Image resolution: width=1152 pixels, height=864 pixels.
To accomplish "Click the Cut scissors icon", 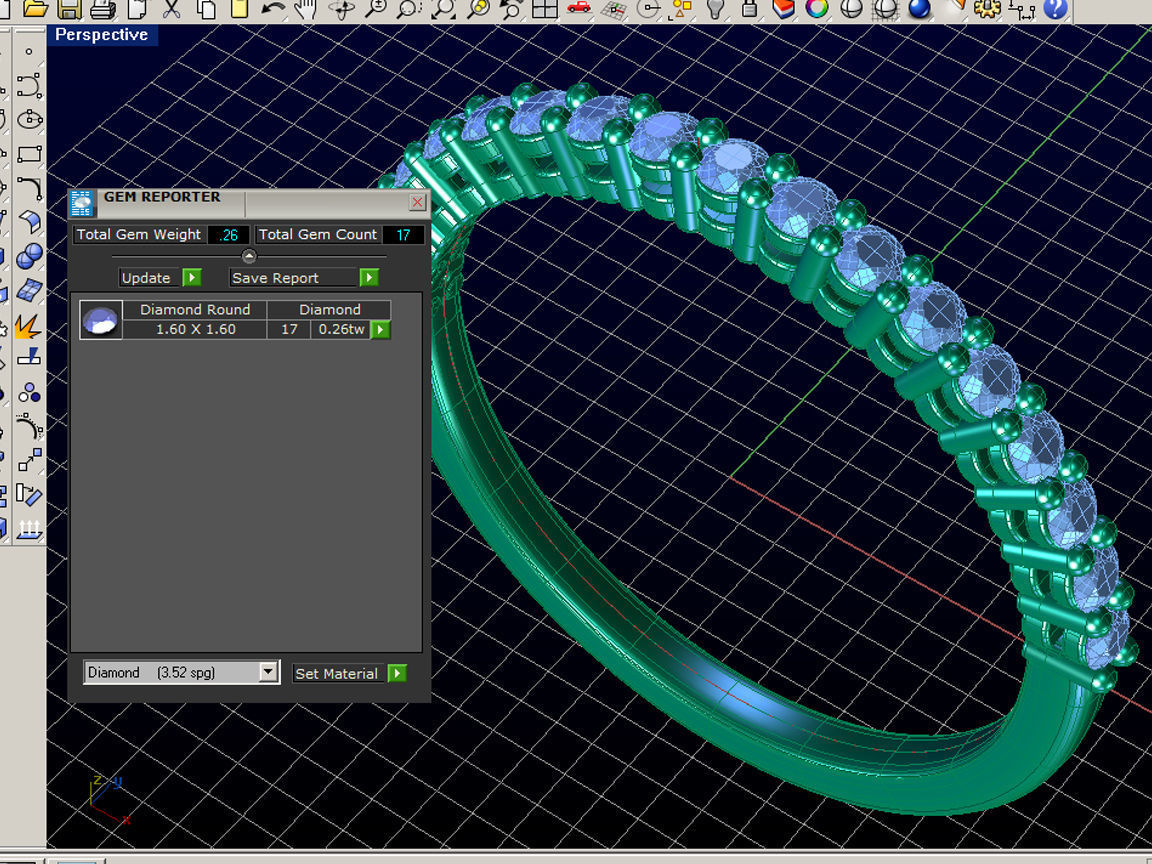I will [171, 9].
